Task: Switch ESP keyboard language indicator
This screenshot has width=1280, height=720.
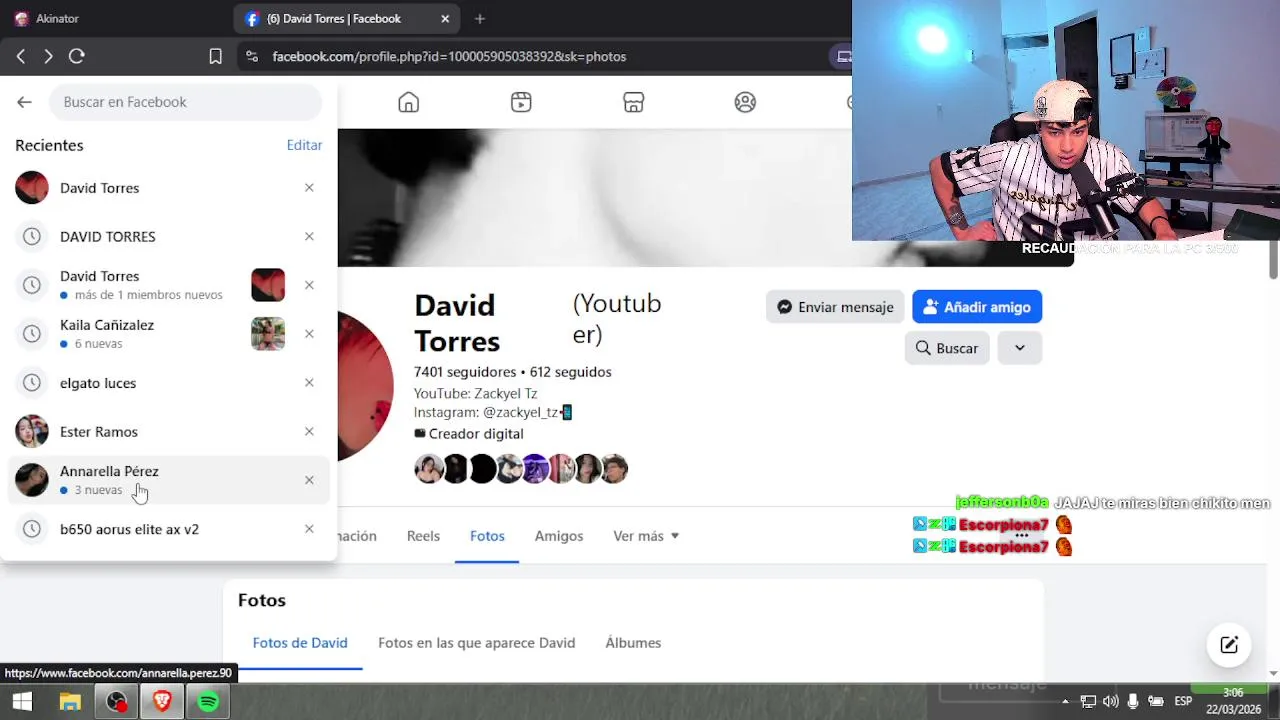Action: click(1183, 702)
